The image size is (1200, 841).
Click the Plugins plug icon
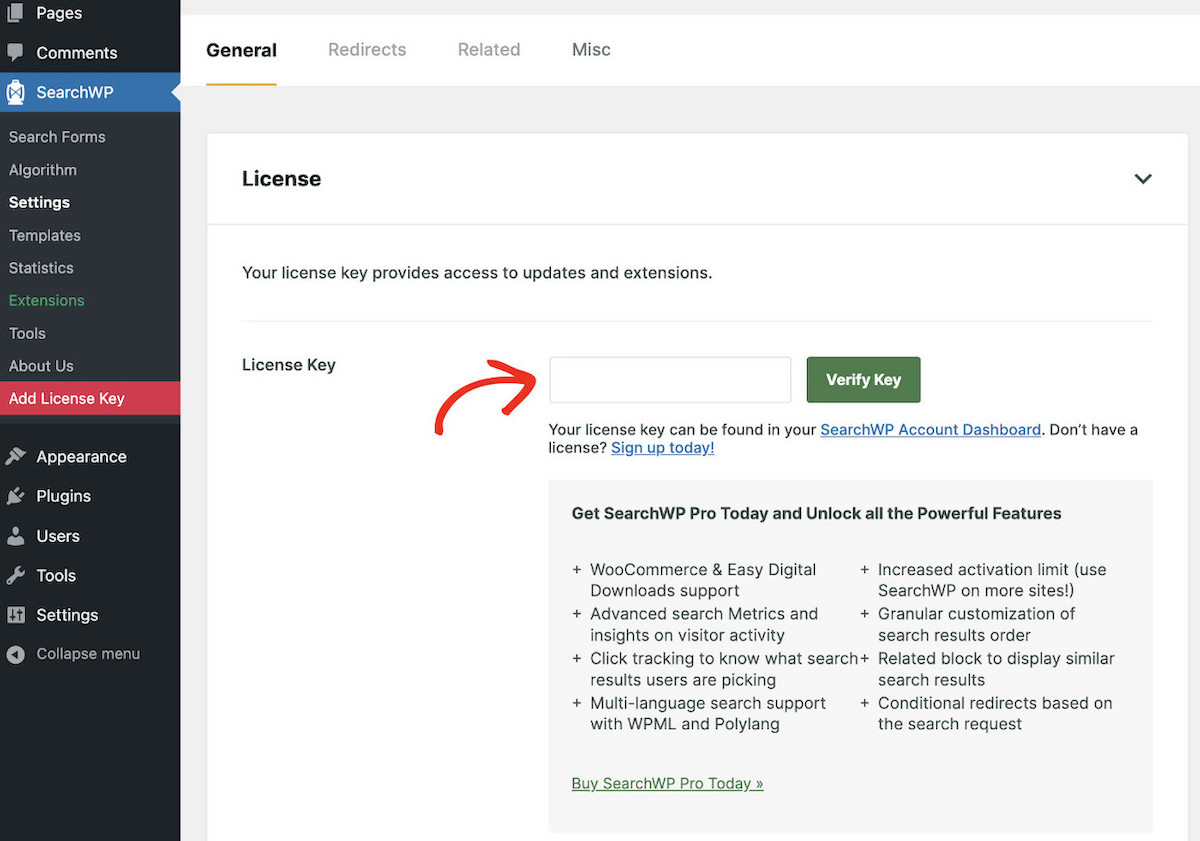(18, 496)
